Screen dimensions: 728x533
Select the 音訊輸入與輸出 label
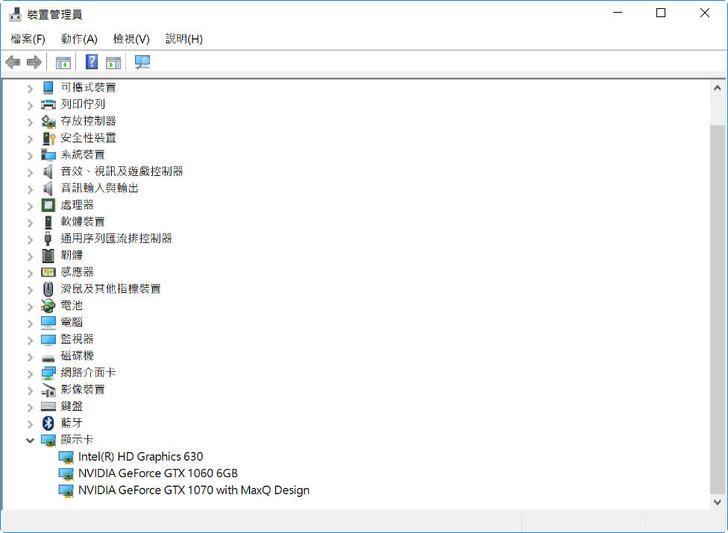point(99,188)
